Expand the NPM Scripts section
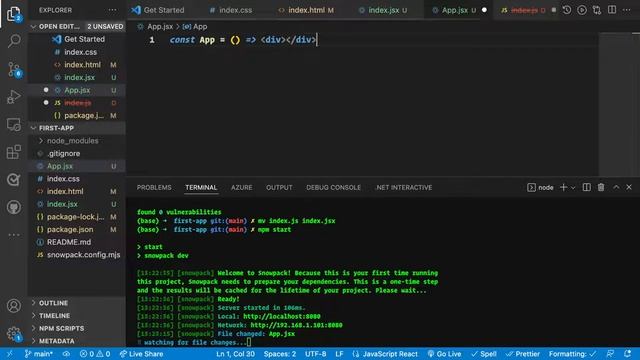The width and height of the screenshot is (640, 360). point(76,328)
